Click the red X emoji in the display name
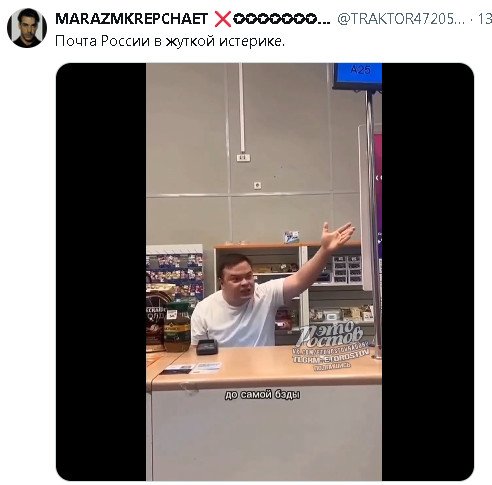This screenshot has height=485, width=492. click(223, 19)
